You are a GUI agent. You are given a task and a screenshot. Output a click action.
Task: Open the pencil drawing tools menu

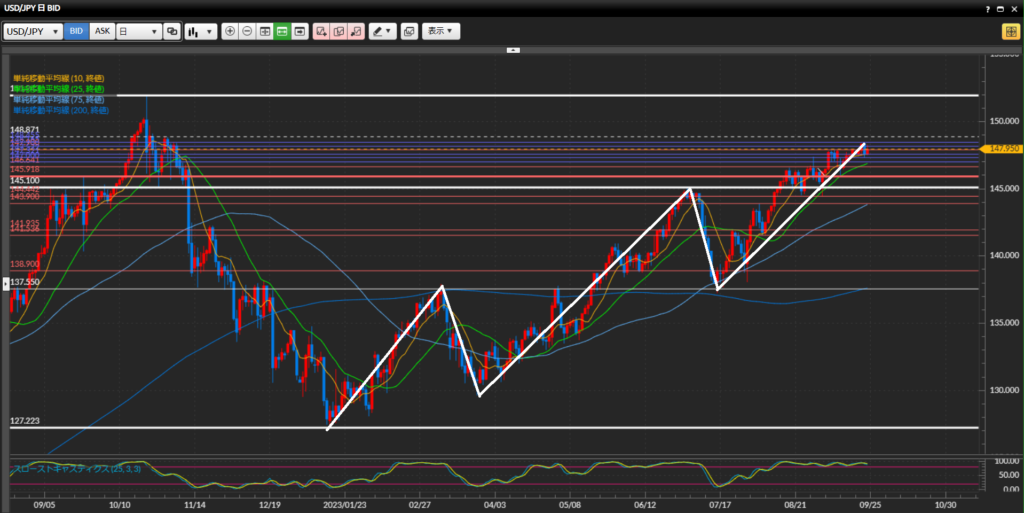382,31
